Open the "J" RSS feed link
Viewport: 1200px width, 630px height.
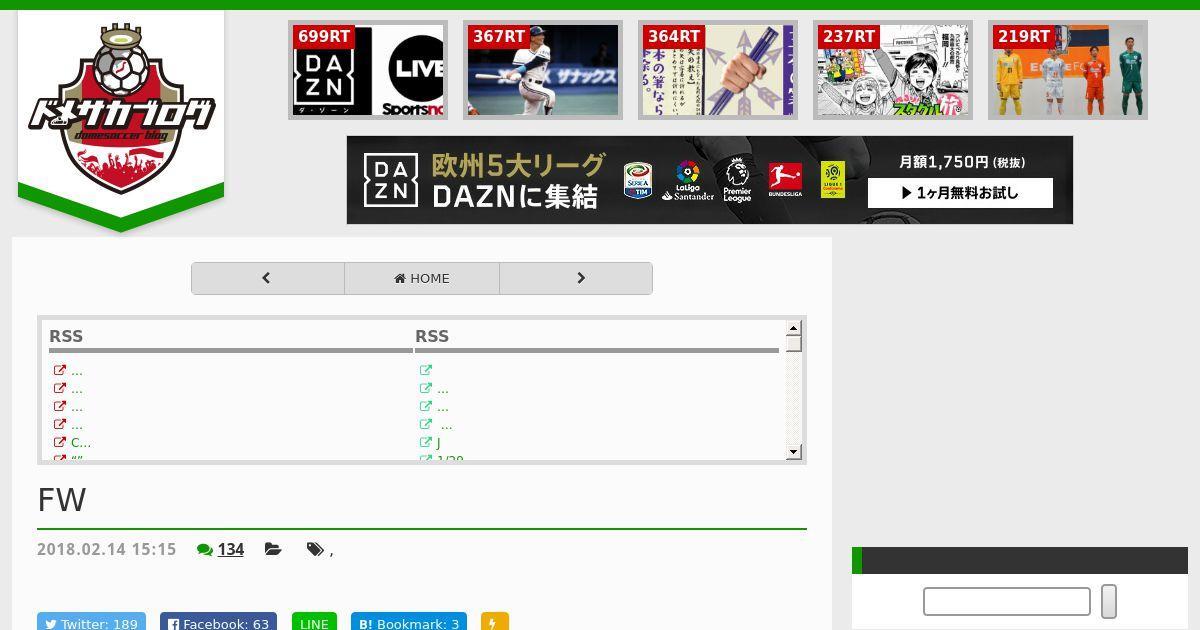pyautogui.click(x=438, y=442)
